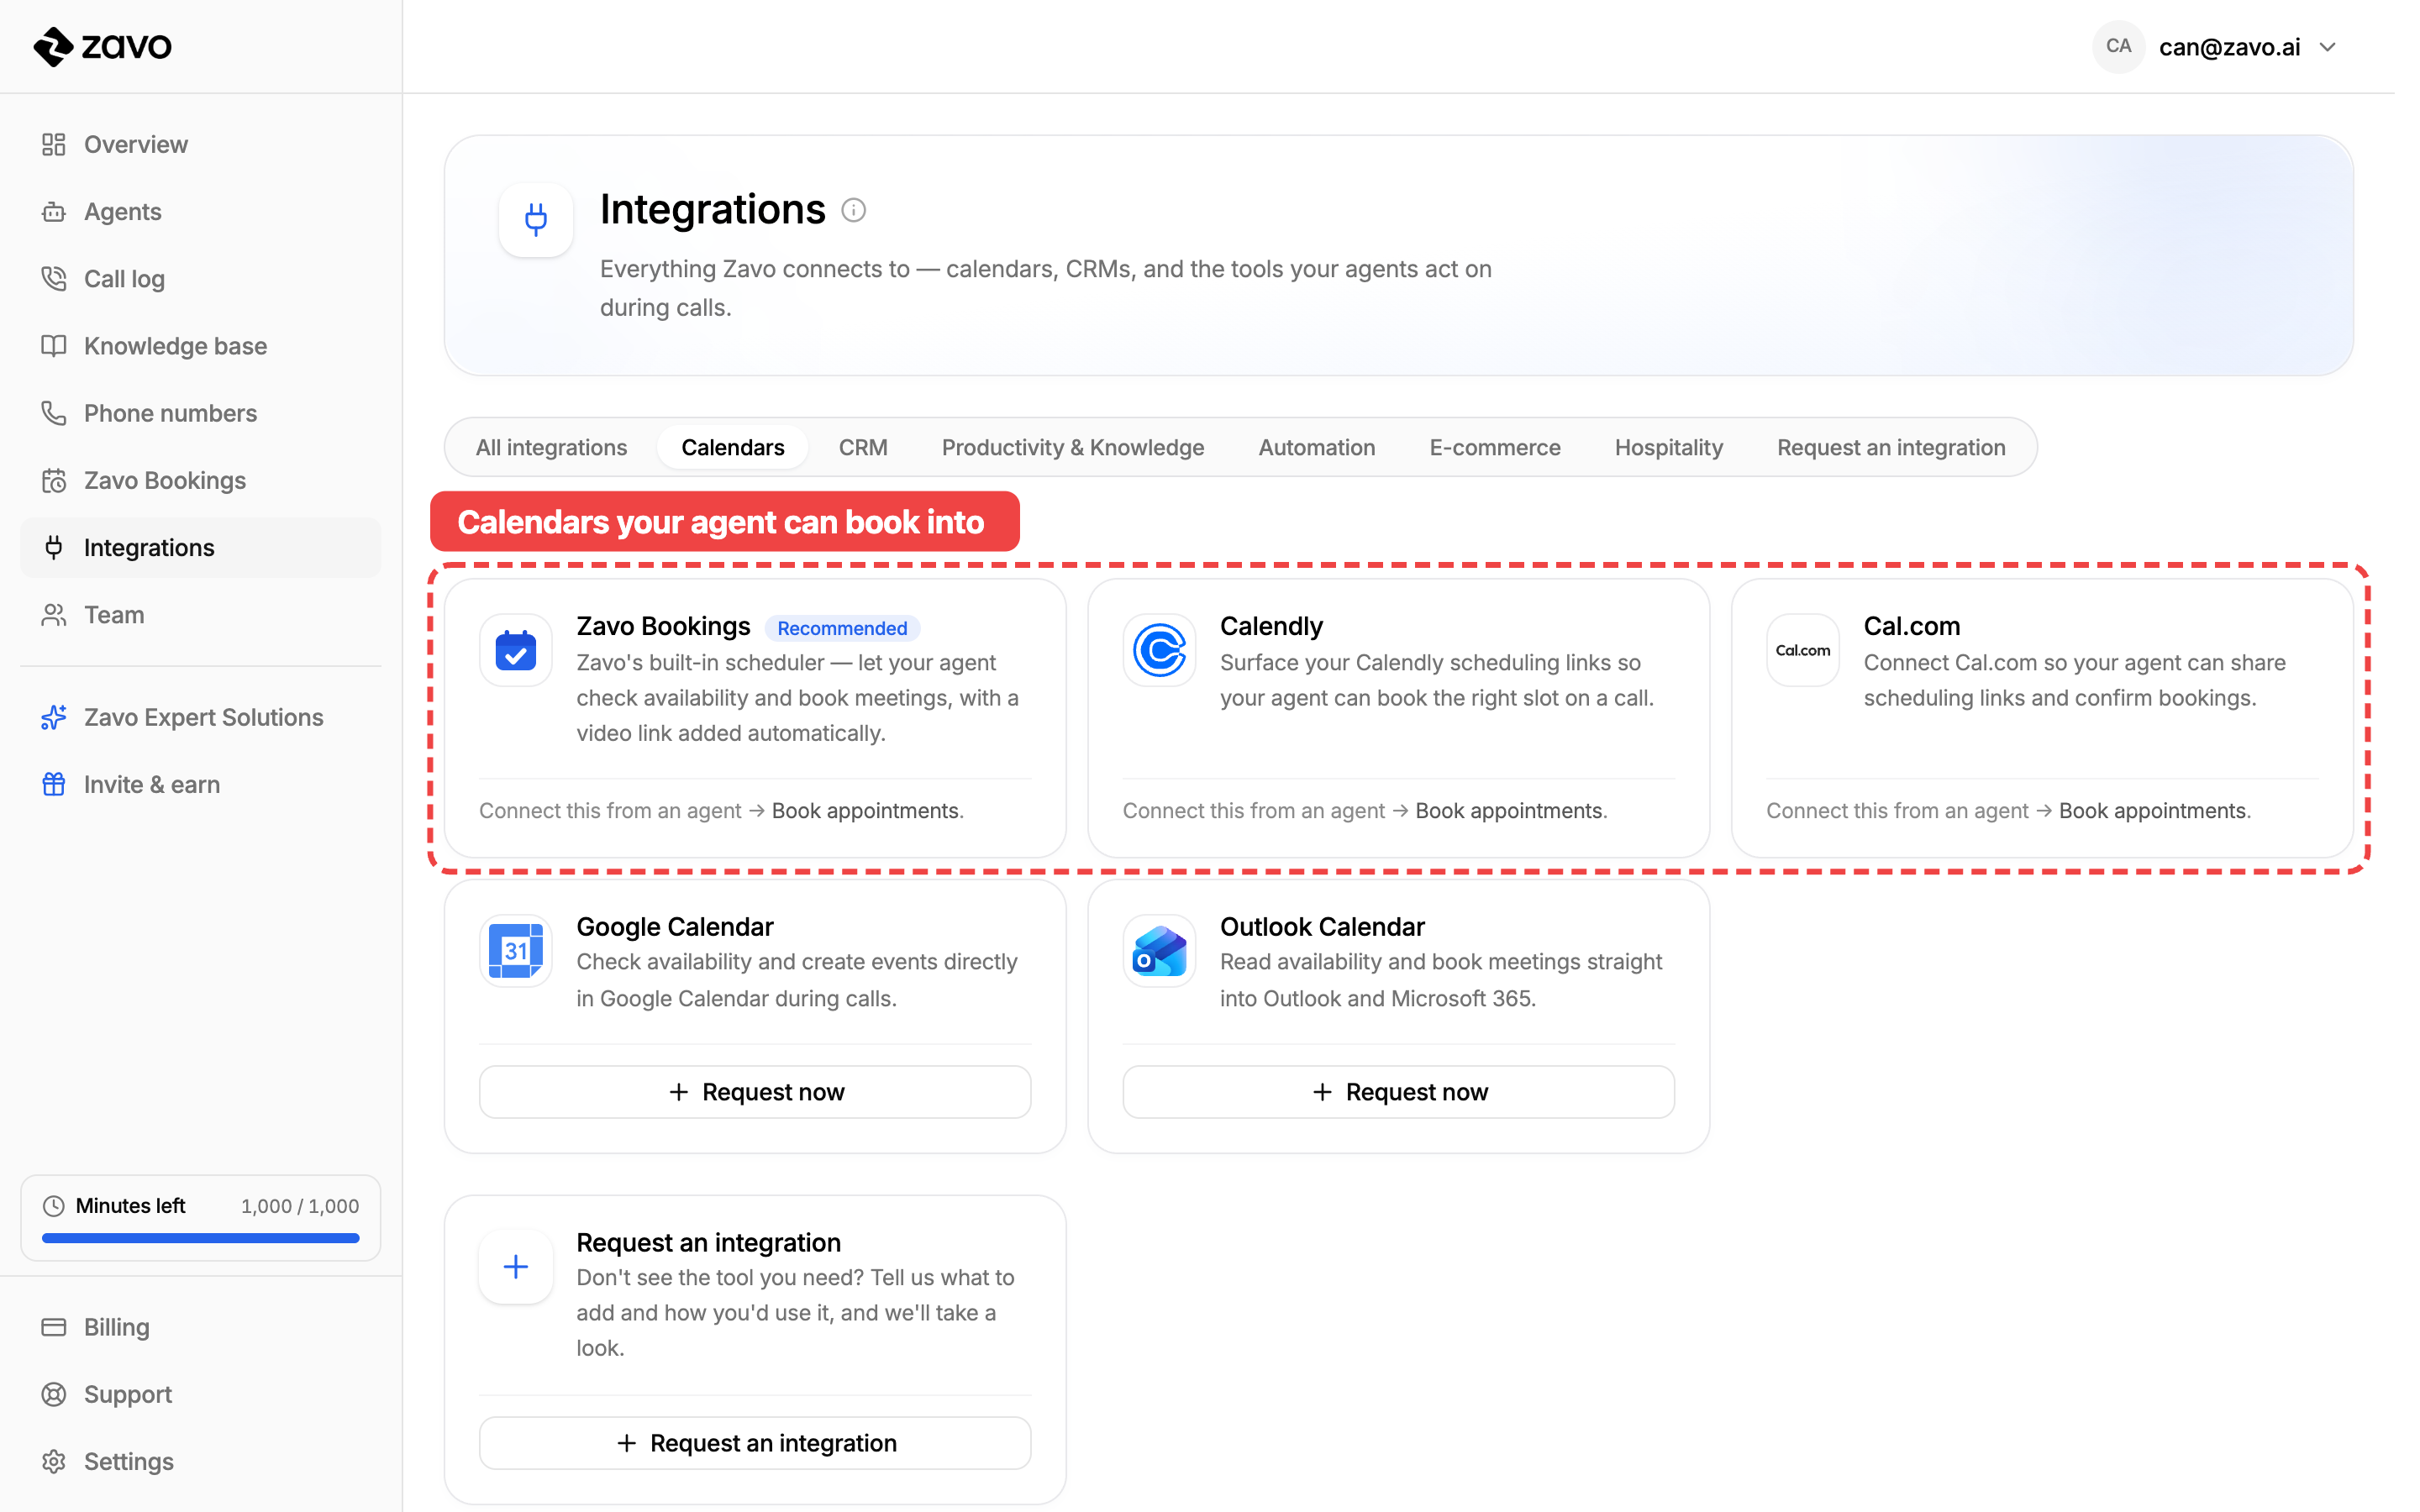The height and width of the screenshot is (1512, 2420).
Task: Click the Cal.com logo icon
Action: (1803, 650)
